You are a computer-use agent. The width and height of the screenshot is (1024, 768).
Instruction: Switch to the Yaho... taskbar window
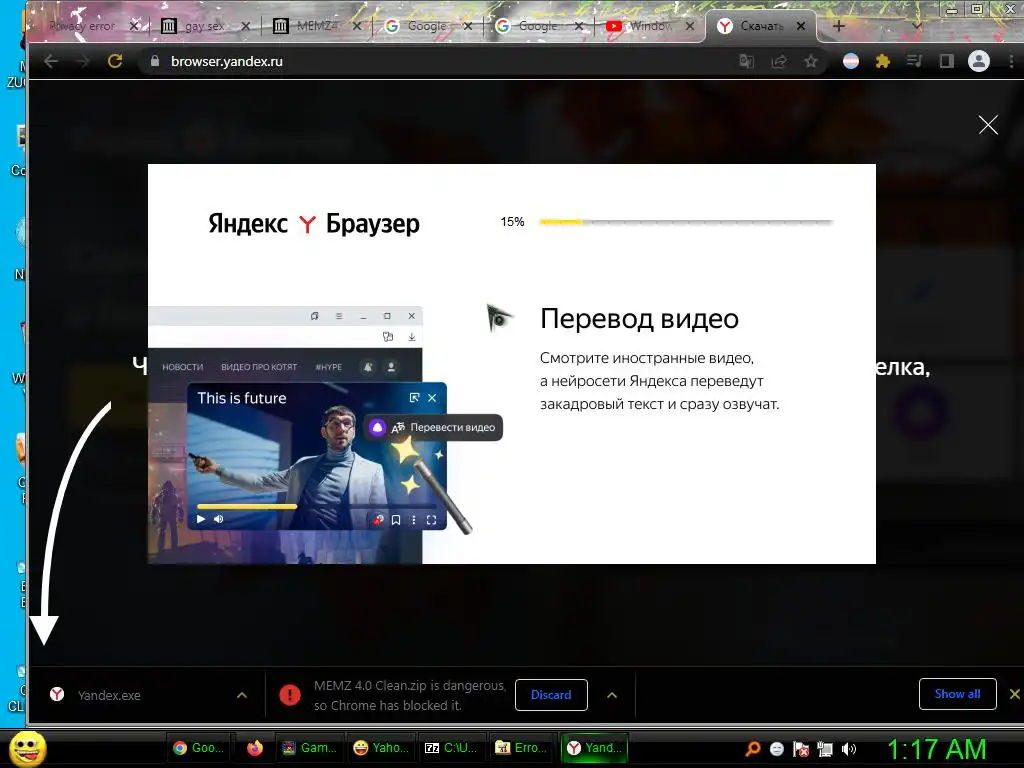[x=381, y=748]
